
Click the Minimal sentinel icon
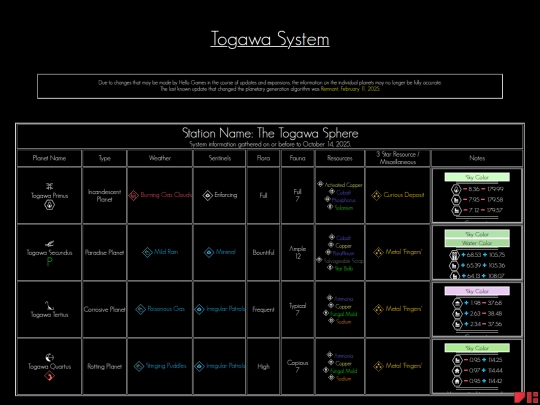tap(209, 252)
